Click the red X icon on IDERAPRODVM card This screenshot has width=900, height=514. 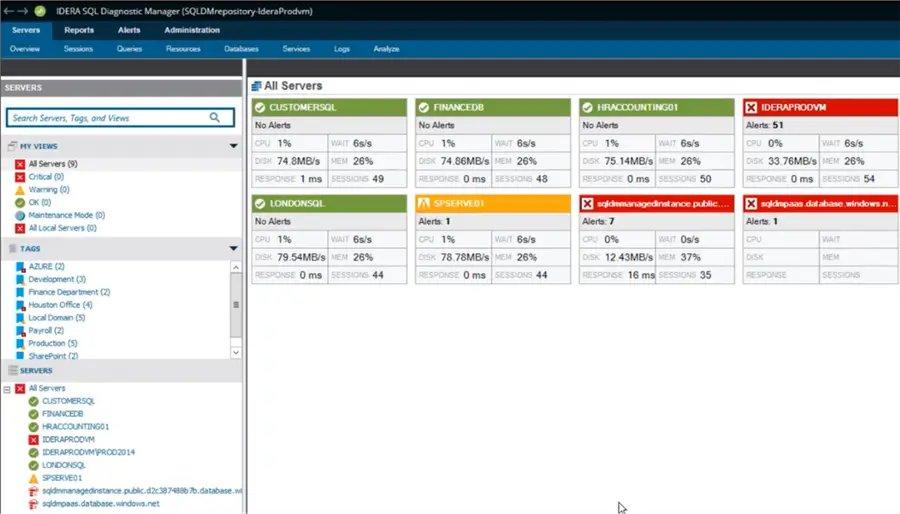(751, 107)
